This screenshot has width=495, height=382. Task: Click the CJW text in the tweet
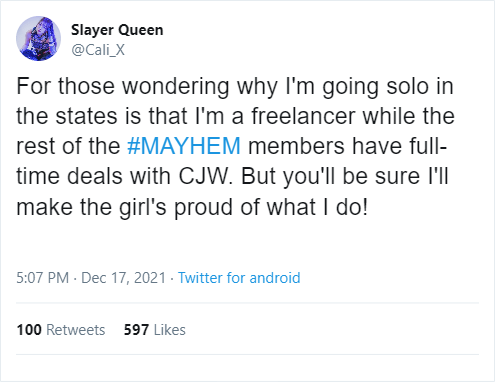pos(205,176)
